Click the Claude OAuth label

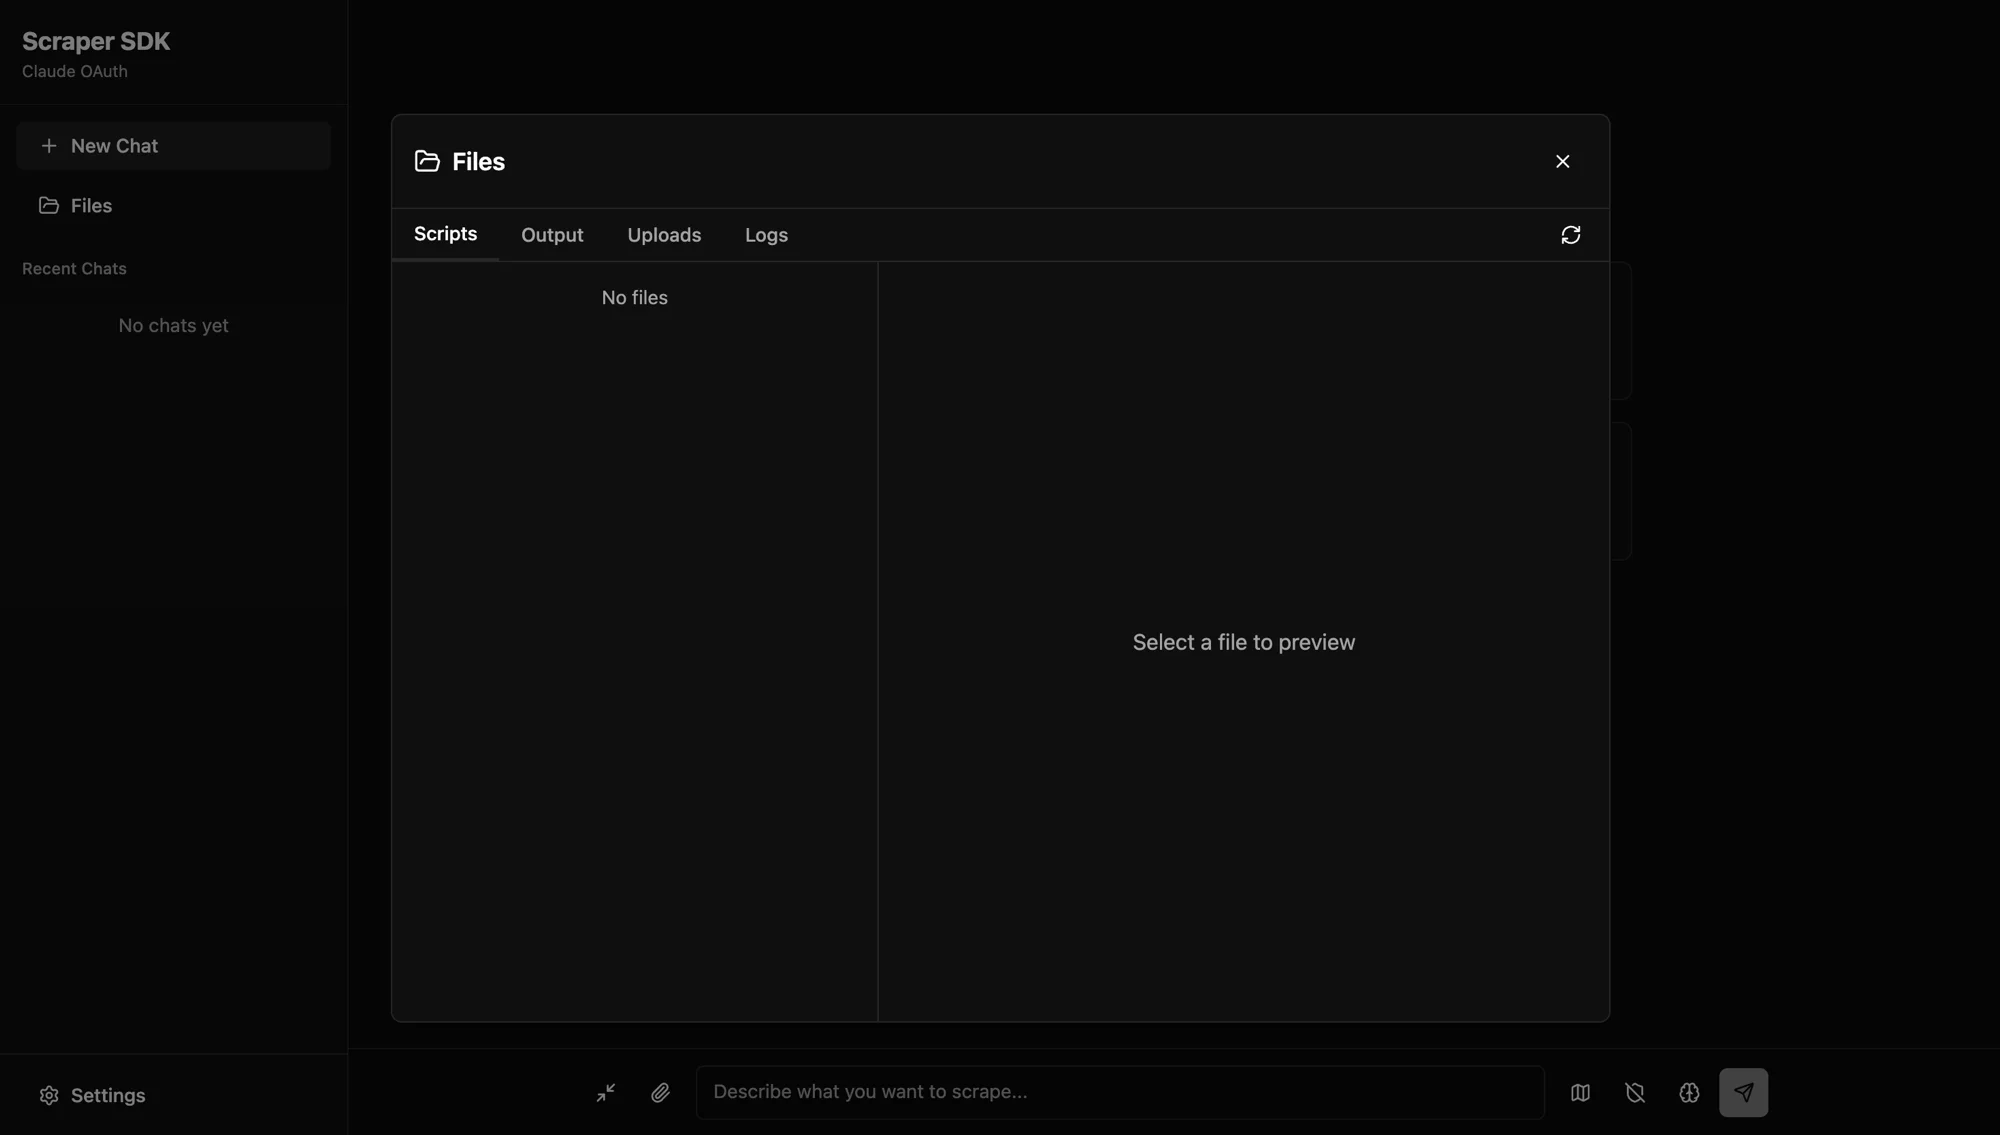click(x=75, y=72)
